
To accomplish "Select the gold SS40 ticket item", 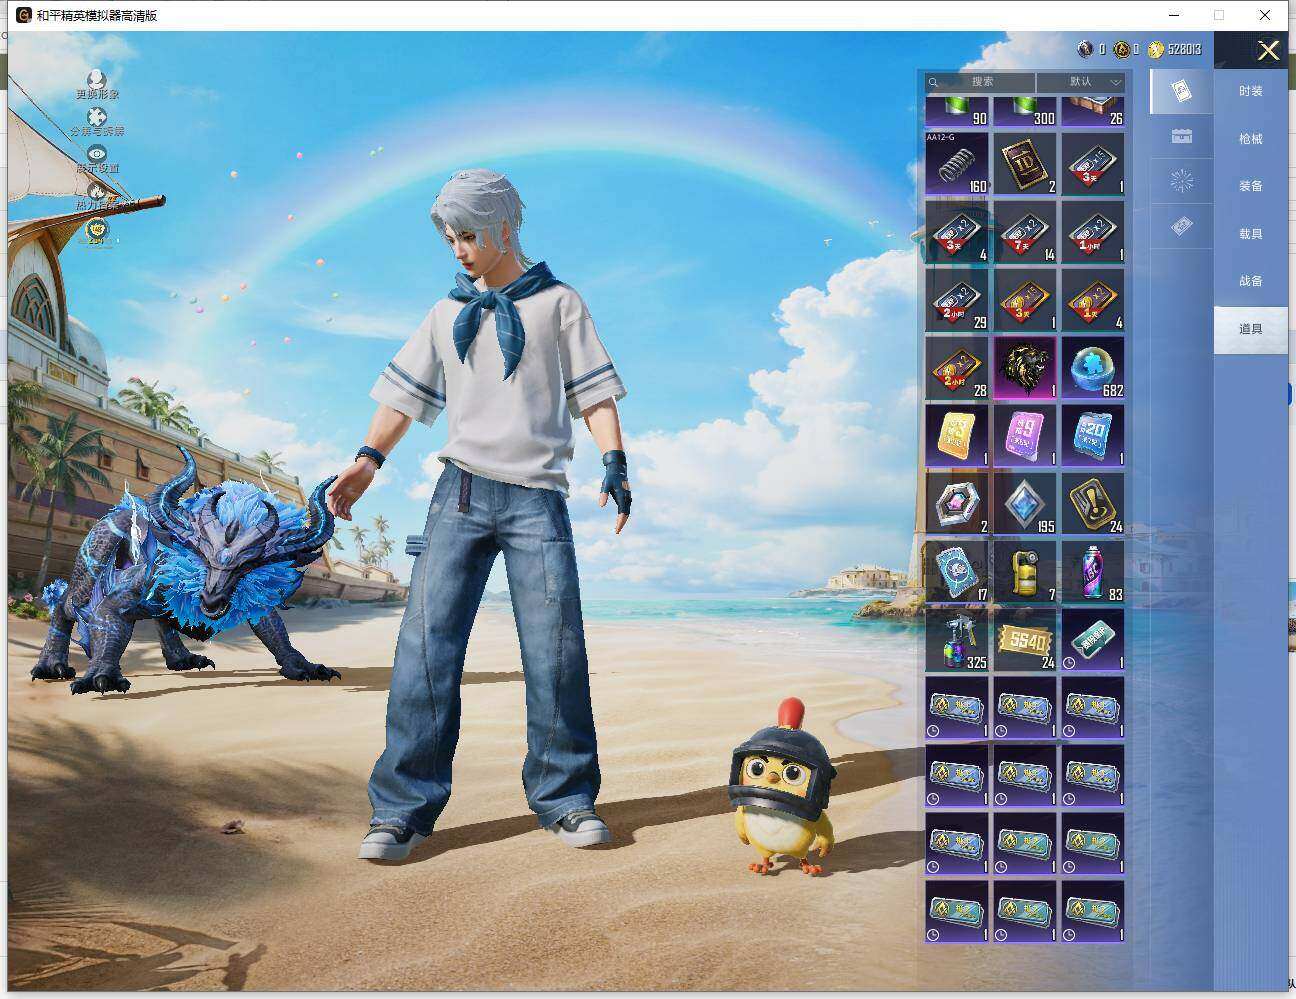I will point(1025,640).
